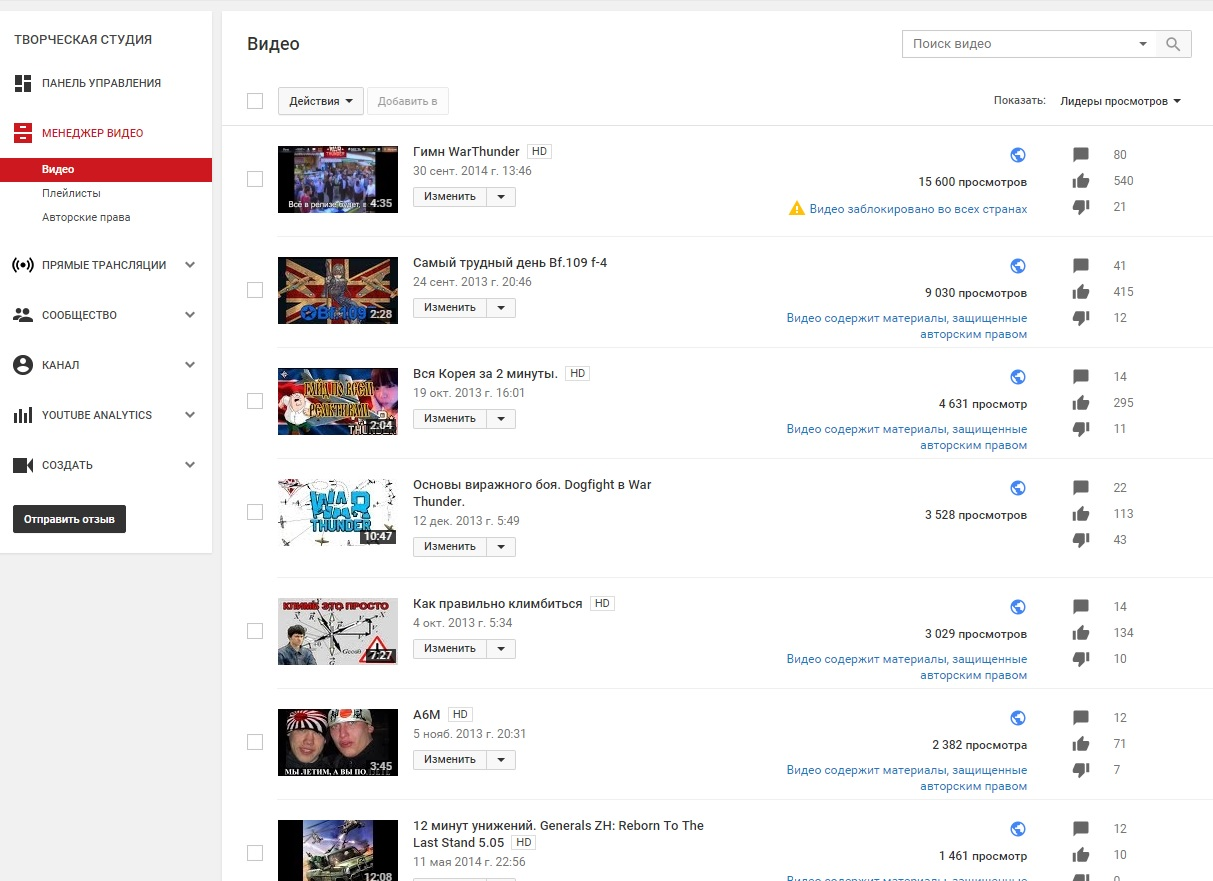Expand the YouTube Analytics section chevron

coord(190,415)
